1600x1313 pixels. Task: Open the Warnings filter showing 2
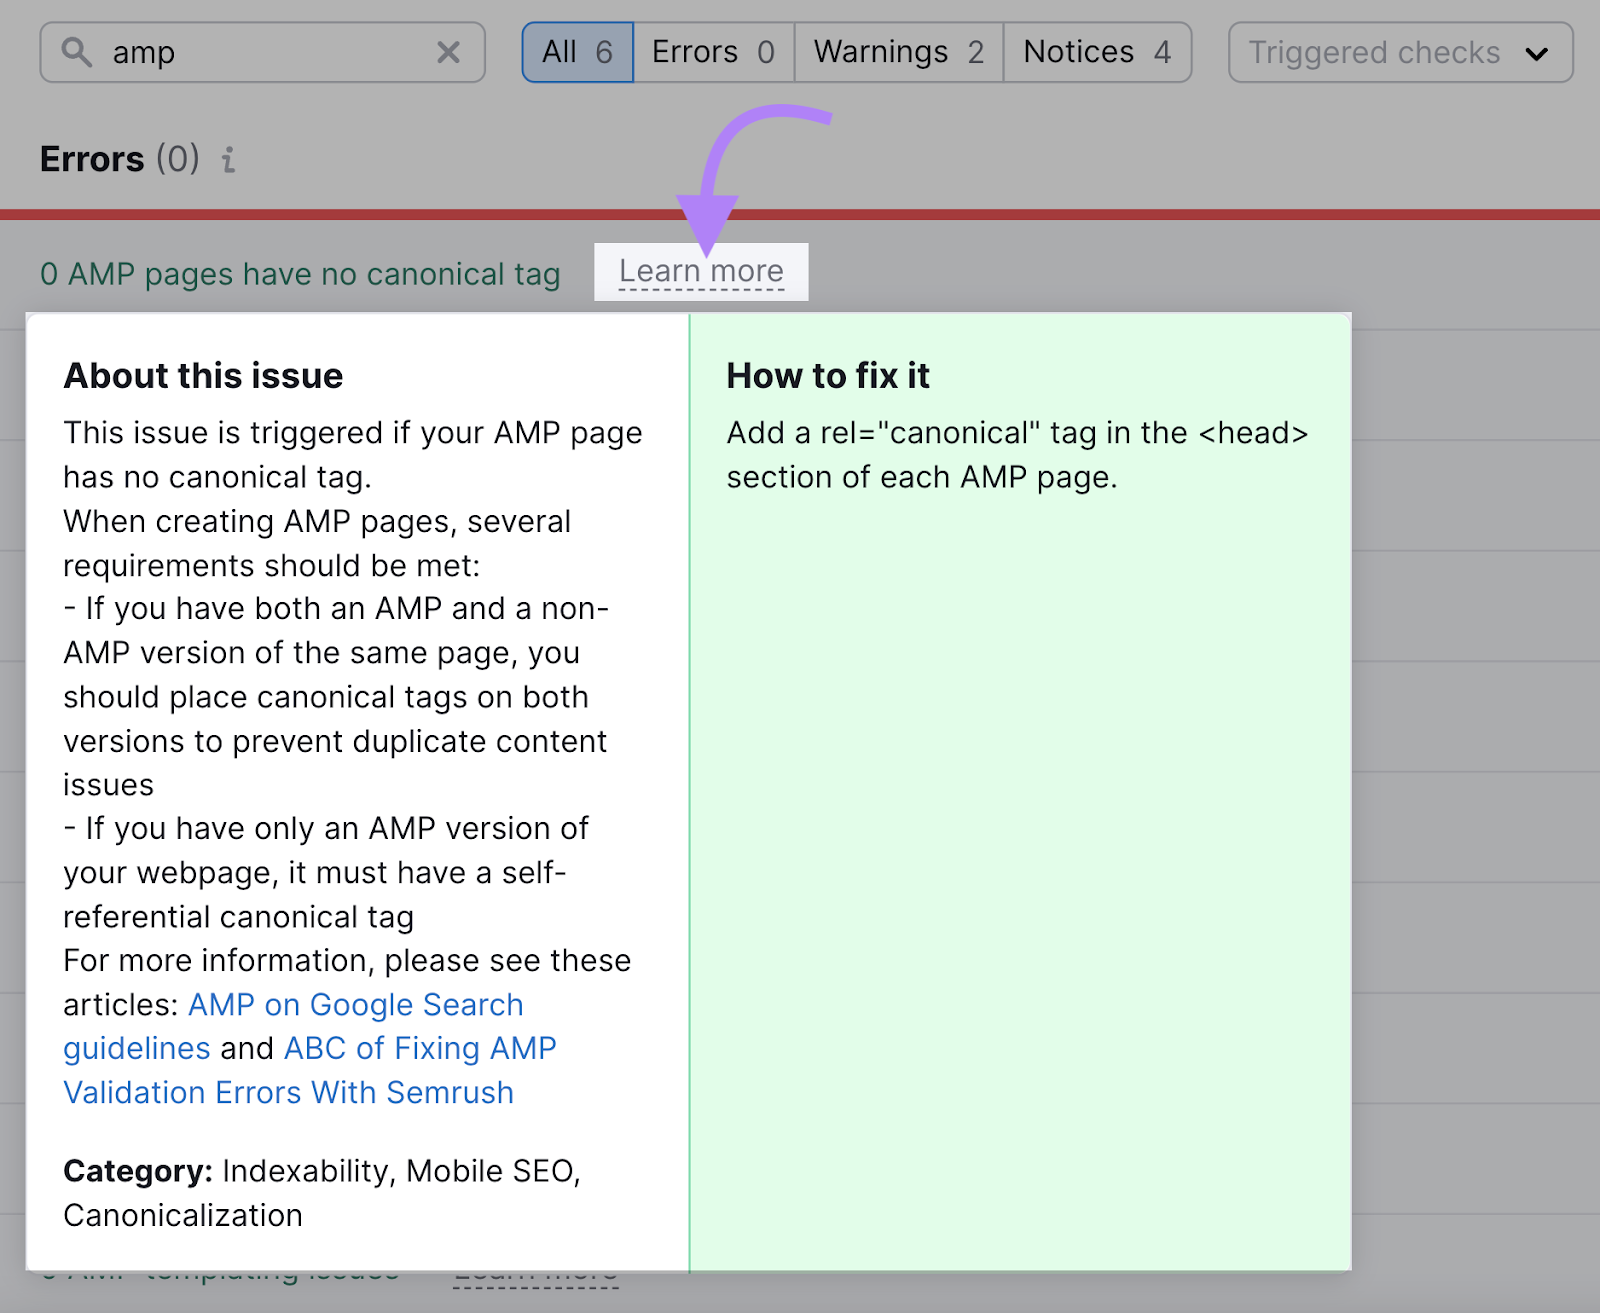(x=897, y=52)
